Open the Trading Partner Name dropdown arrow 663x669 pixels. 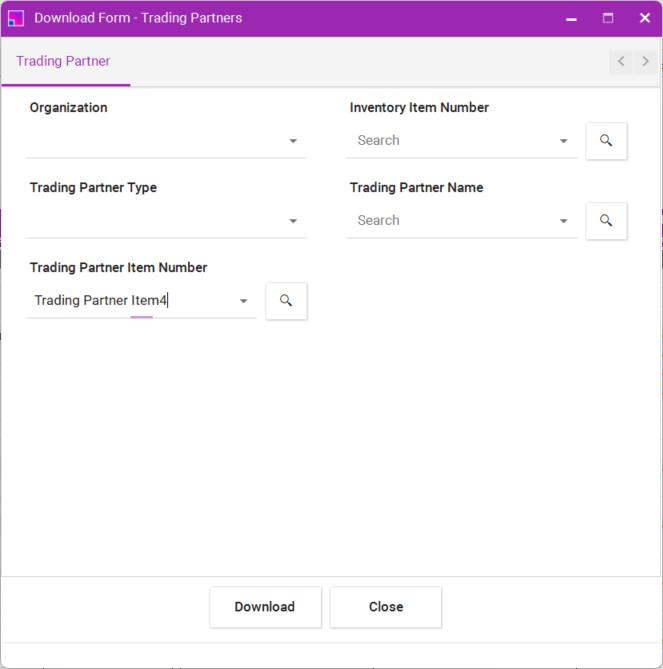click(x=564, y=221)
